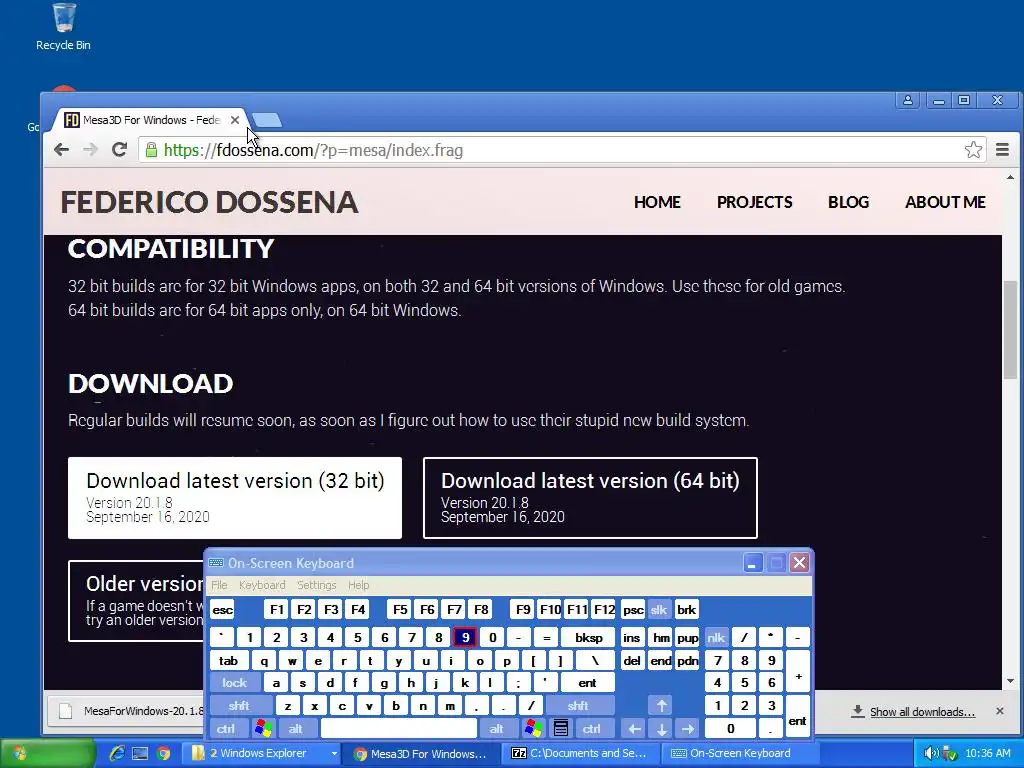Viewport: 1024px width, 768px height.
Task: Minimize the On-Screen Keyboard window
Action: pyautogui.click(x=752, y=563)
